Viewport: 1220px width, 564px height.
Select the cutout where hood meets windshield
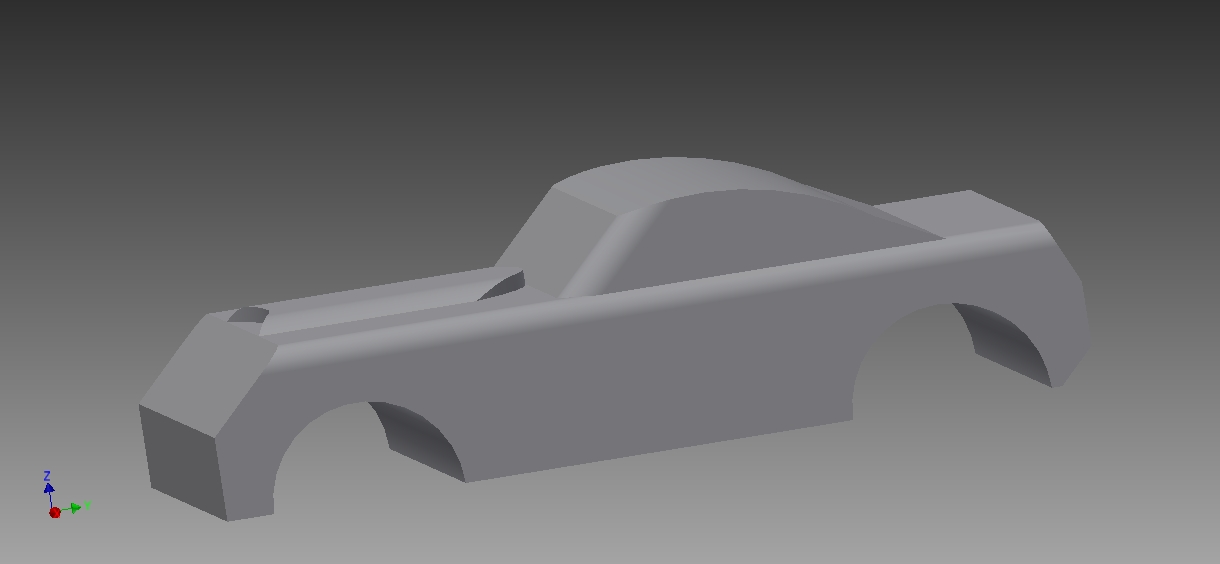[503, 286]
